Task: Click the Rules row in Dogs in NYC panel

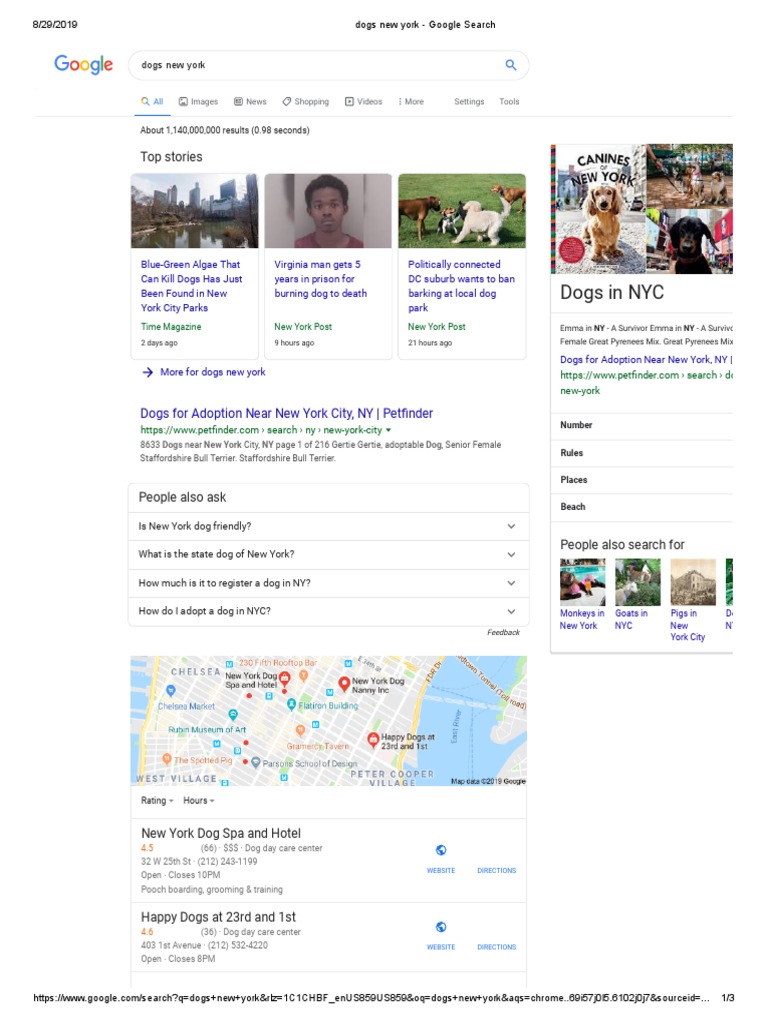Action: 641,453
